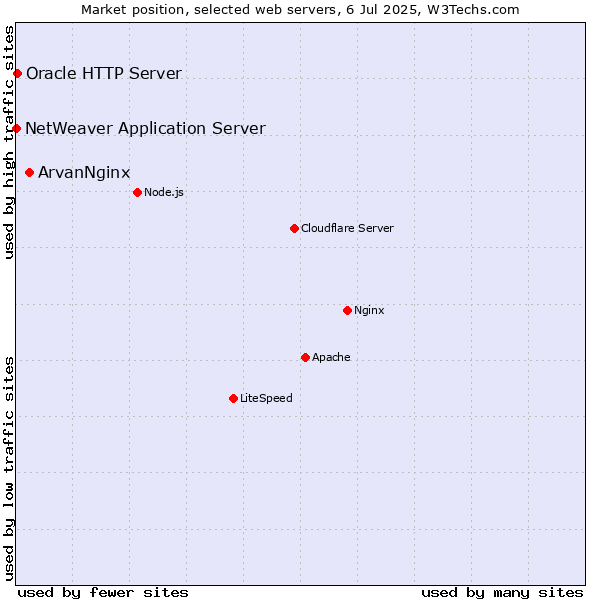Screen dimensions: 600x600
Task: Click the 'used by fewer sites' axis label
Action: (x=103, y=593)
